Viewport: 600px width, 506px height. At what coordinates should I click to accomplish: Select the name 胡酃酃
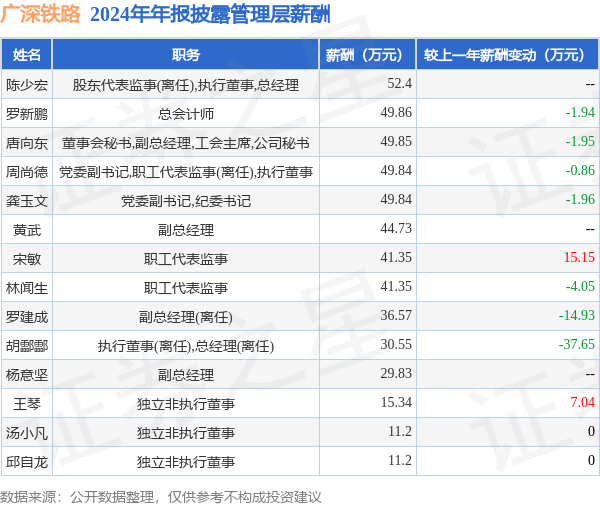(x=27, y=346)
